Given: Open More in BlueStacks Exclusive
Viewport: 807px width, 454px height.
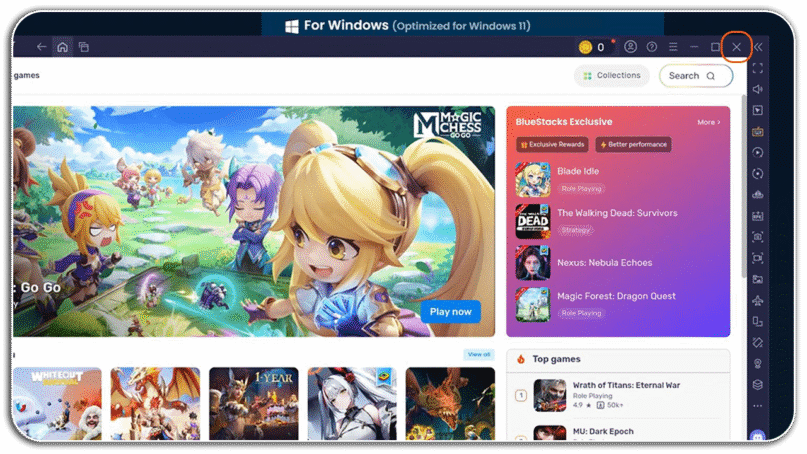Looking at the screenshot, I should pos(709,123).
